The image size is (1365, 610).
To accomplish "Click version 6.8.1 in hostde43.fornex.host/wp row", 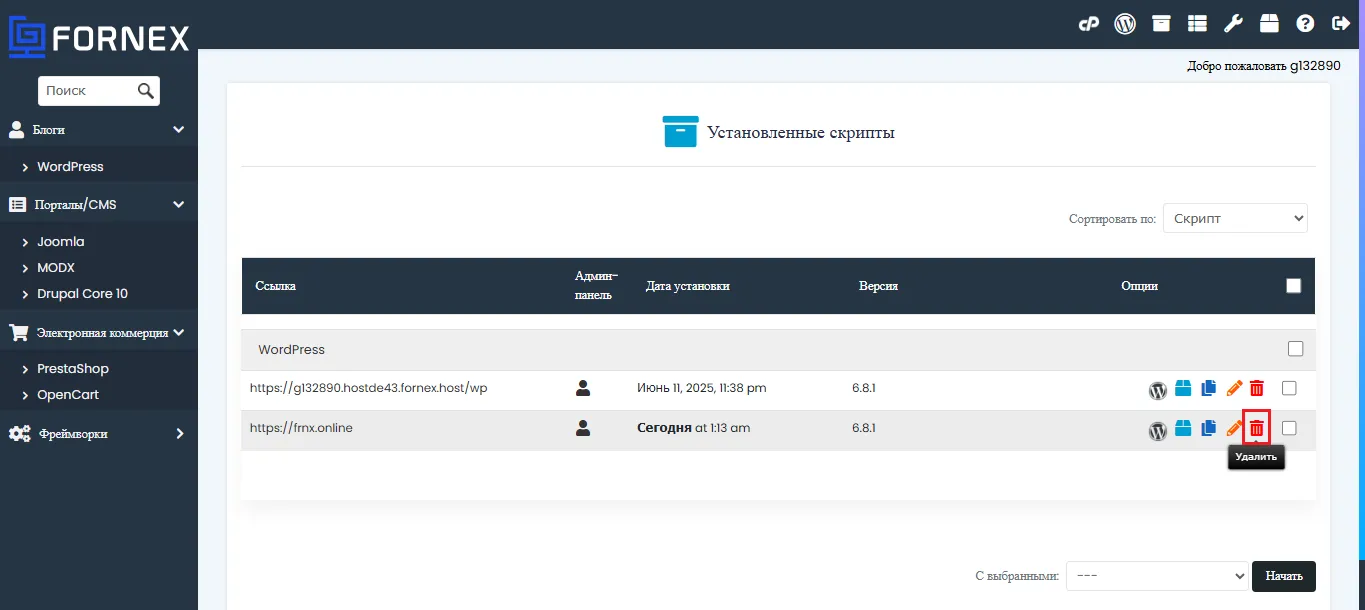I will pyautogui.click(x=864, y=388).
